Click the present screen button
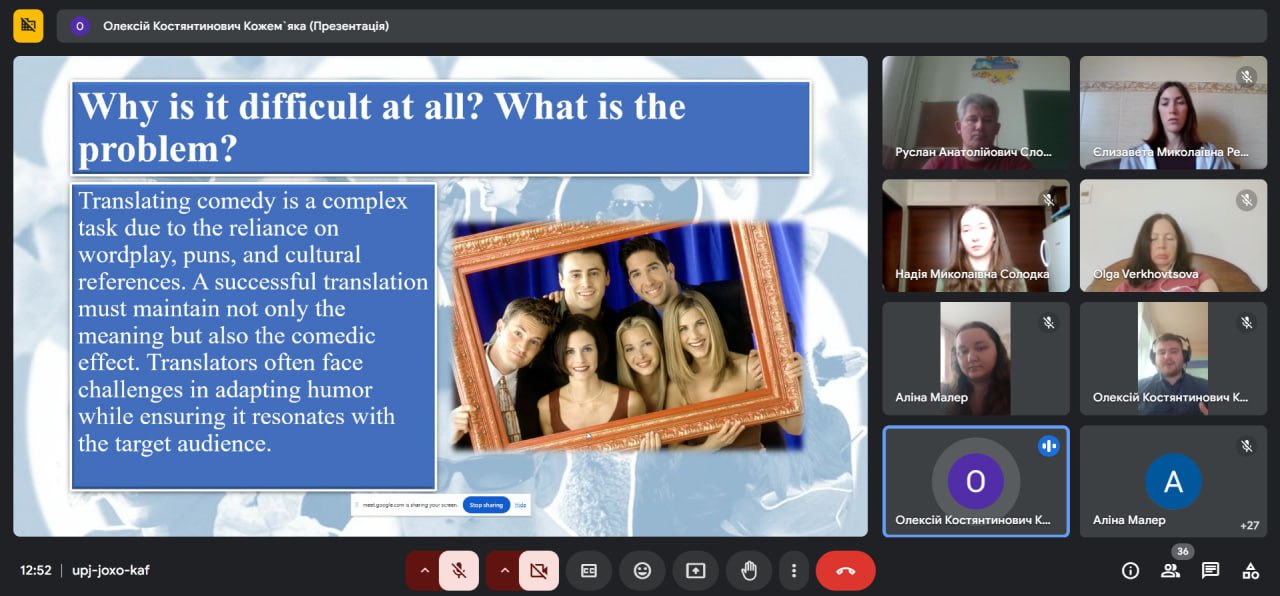1280x596 pixels. [695, 571]
